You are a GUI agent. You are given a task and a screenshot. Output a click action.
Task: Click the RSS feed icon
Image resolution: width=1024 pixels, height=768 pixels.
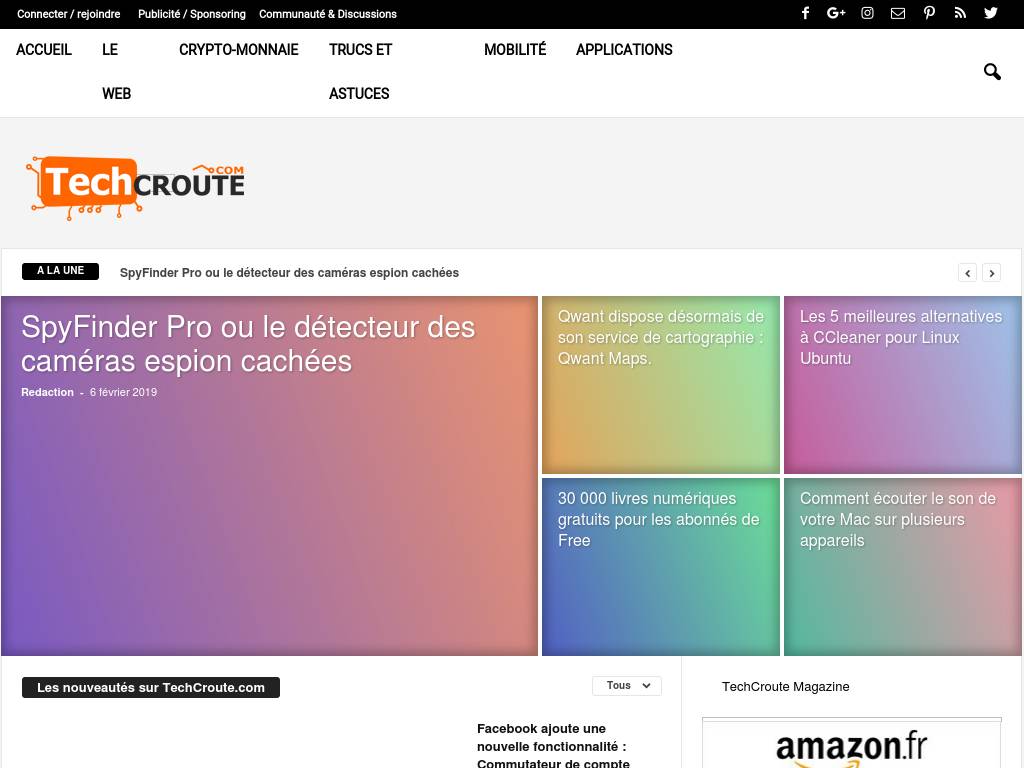click(960, 13)
